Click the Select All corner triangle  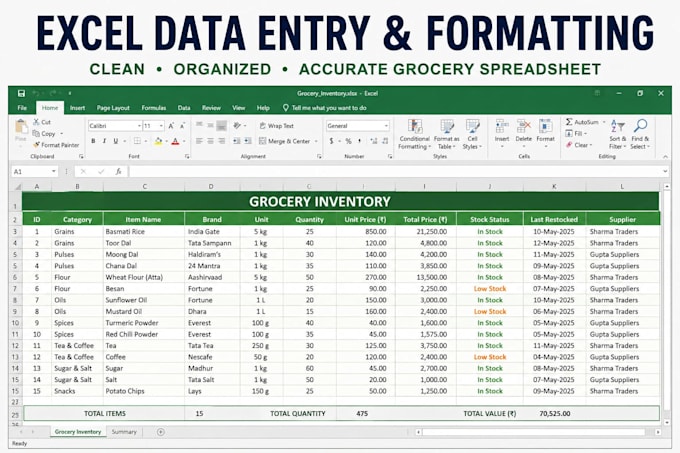click(x=18, y=187)
